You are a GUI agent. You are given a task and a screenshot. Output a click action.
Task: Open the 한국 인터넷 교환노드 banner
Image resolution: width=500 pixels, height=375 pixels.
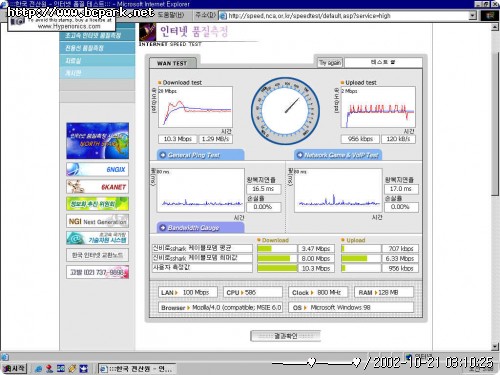pos(97,255)
